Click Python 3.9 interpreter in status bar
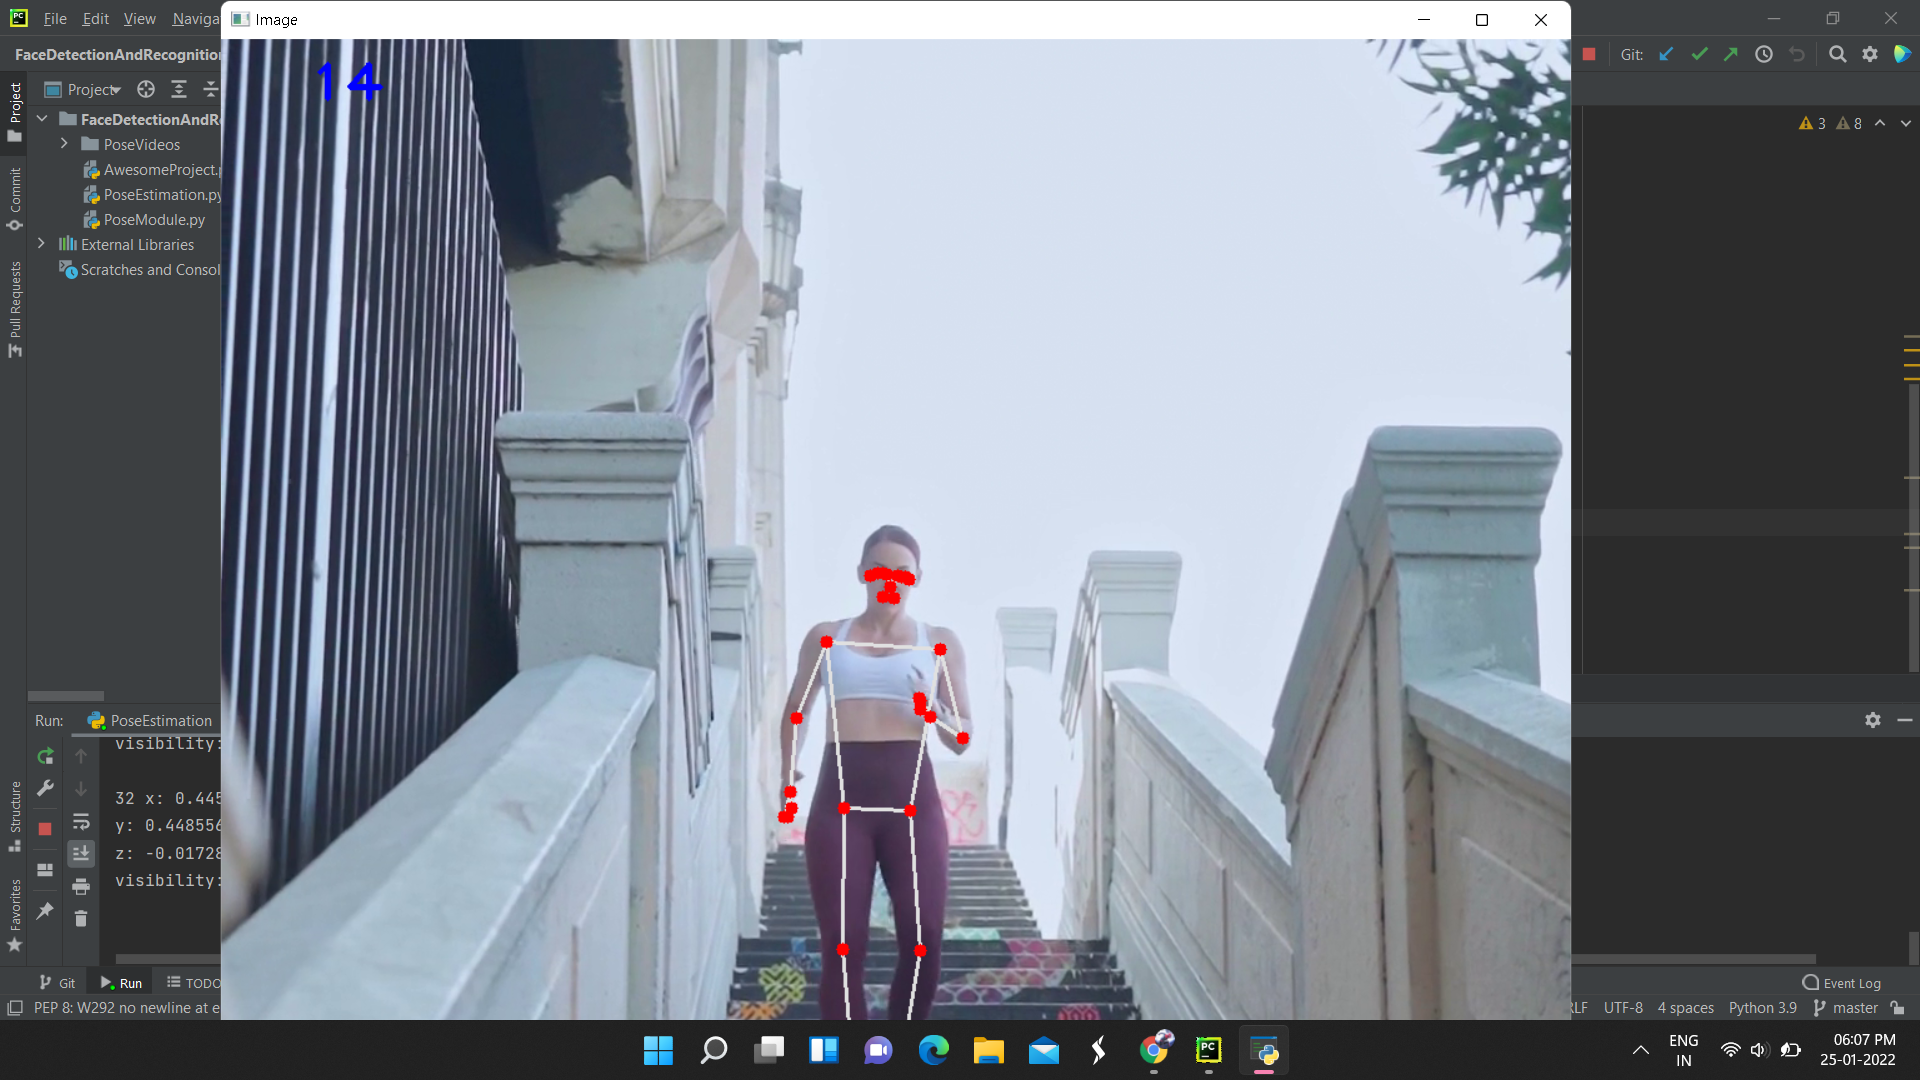Screen dimensions: 1920x1080 (x=1762, y=1008)
